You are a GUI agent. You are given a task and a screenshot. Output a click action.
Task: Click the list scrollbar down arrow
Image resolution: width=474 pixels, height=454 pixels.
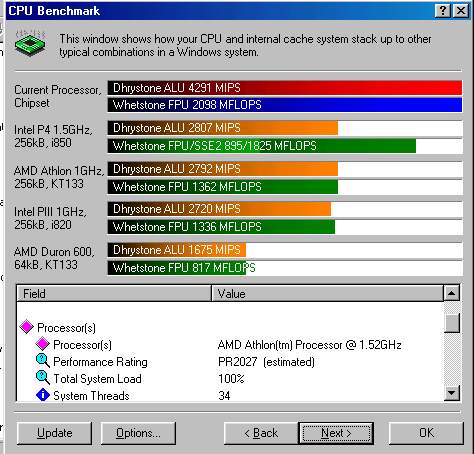click(x=452, y=393)
